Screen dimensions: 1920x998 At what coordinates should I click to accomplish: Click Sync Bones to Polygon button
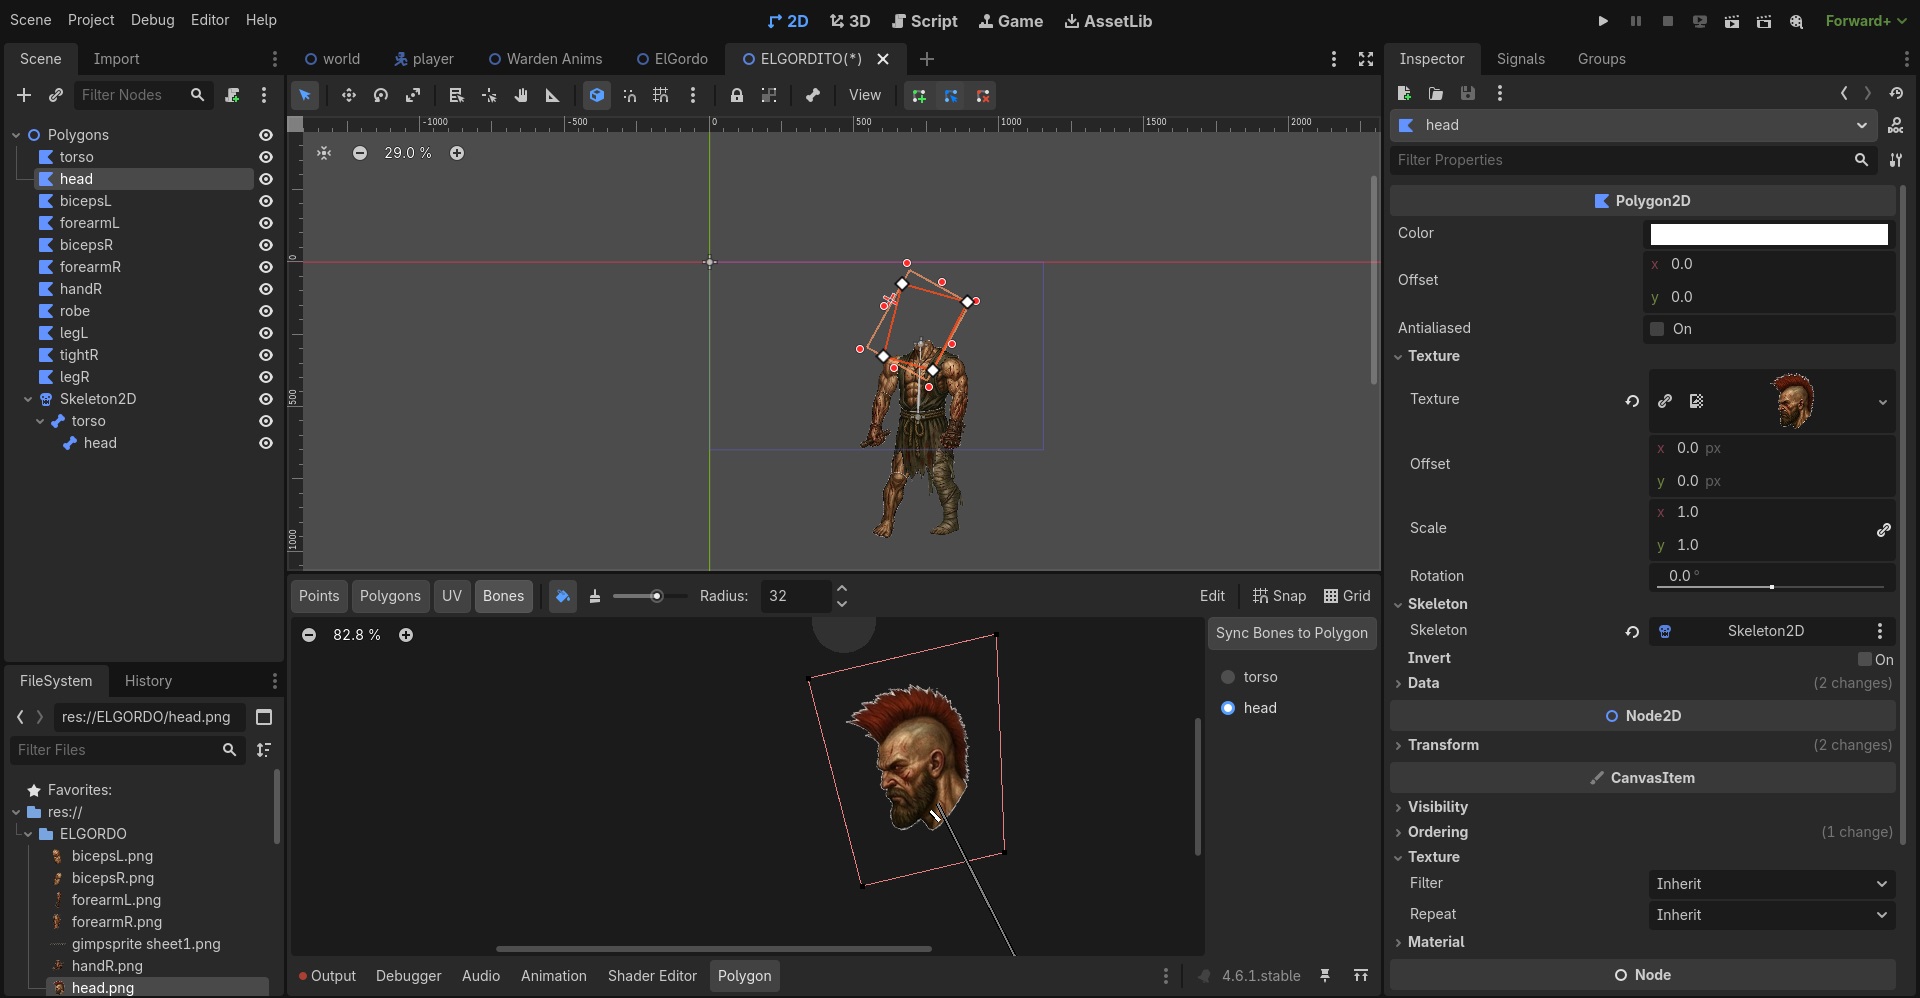1291,633
